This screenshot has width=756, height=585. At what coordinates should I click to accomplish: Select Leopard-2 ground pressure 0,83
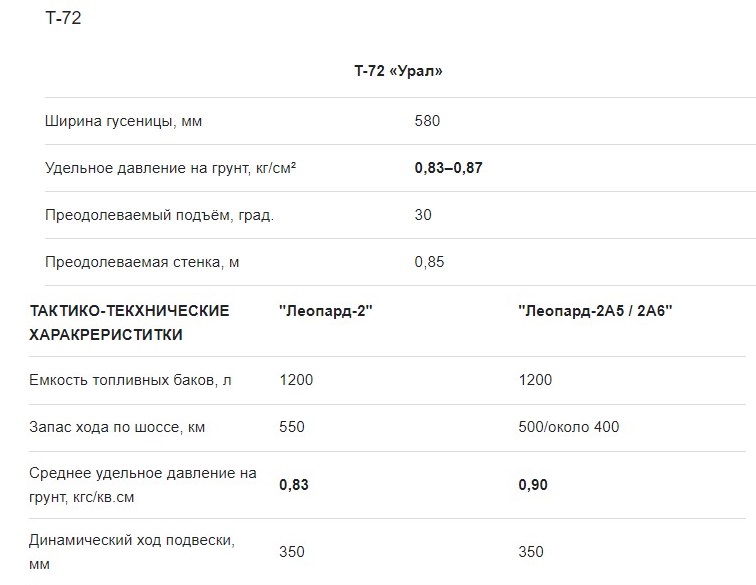click(x=294, y=485)
